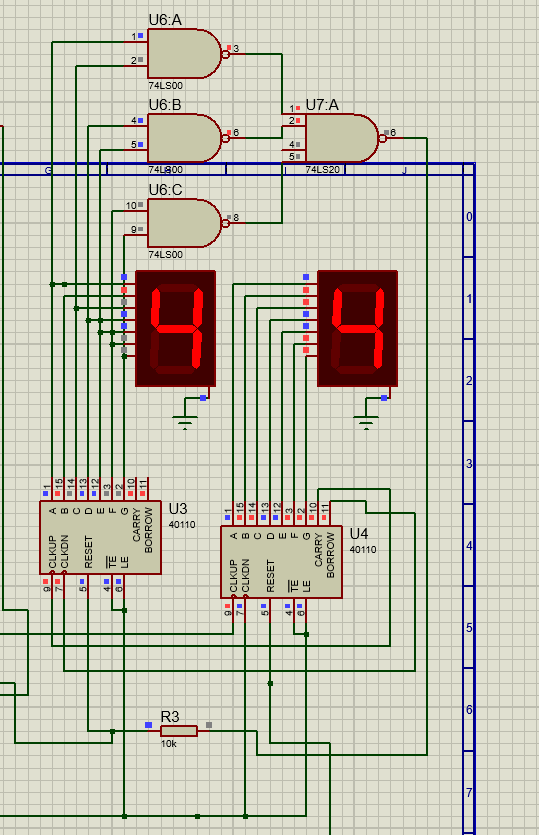Click the U6:B reference label
The image size is (539, 835).
(x=165, y=105)
